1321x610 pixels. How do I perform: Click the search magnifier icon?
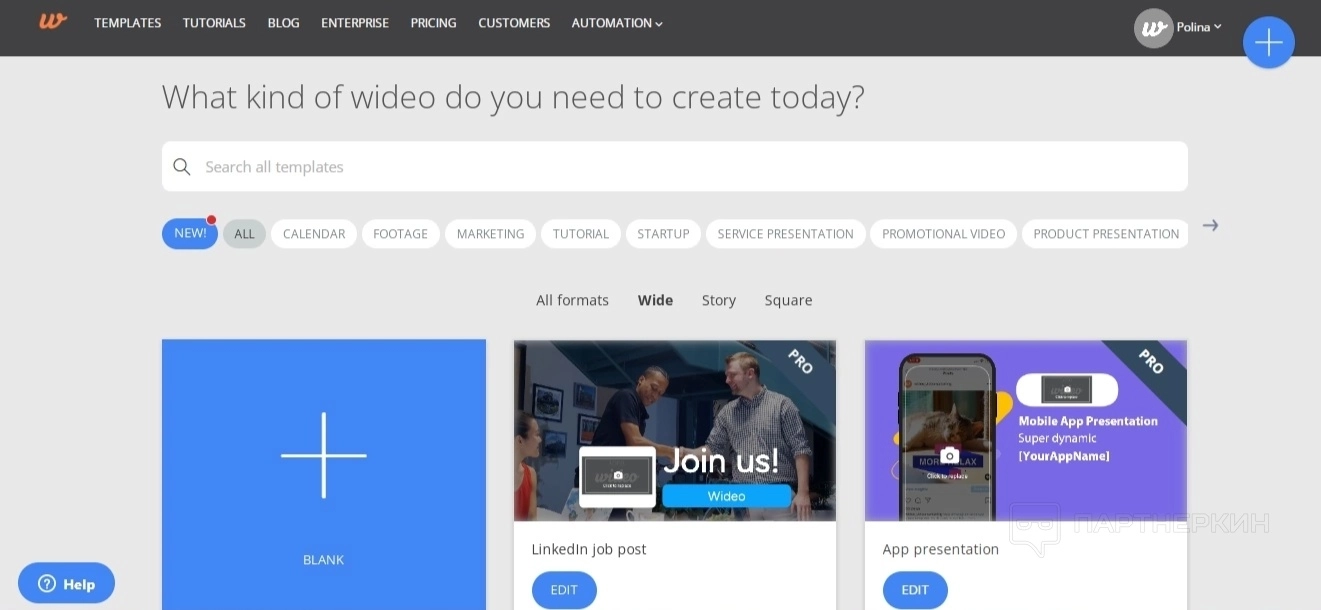181,167
